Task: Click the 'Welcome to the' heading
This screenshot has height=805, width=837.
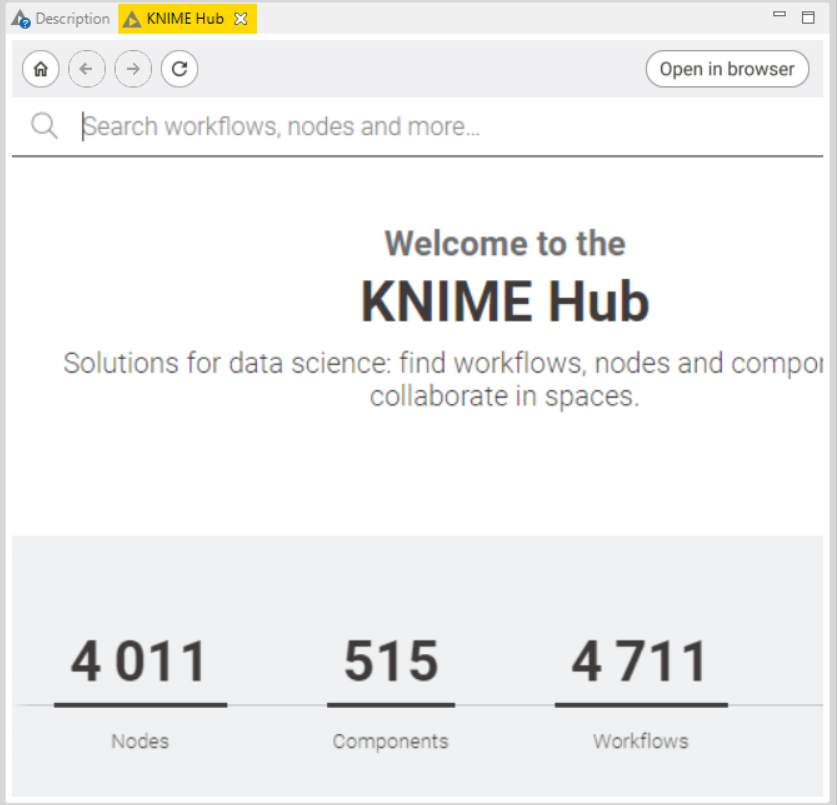Action: (x=505, y=244)
